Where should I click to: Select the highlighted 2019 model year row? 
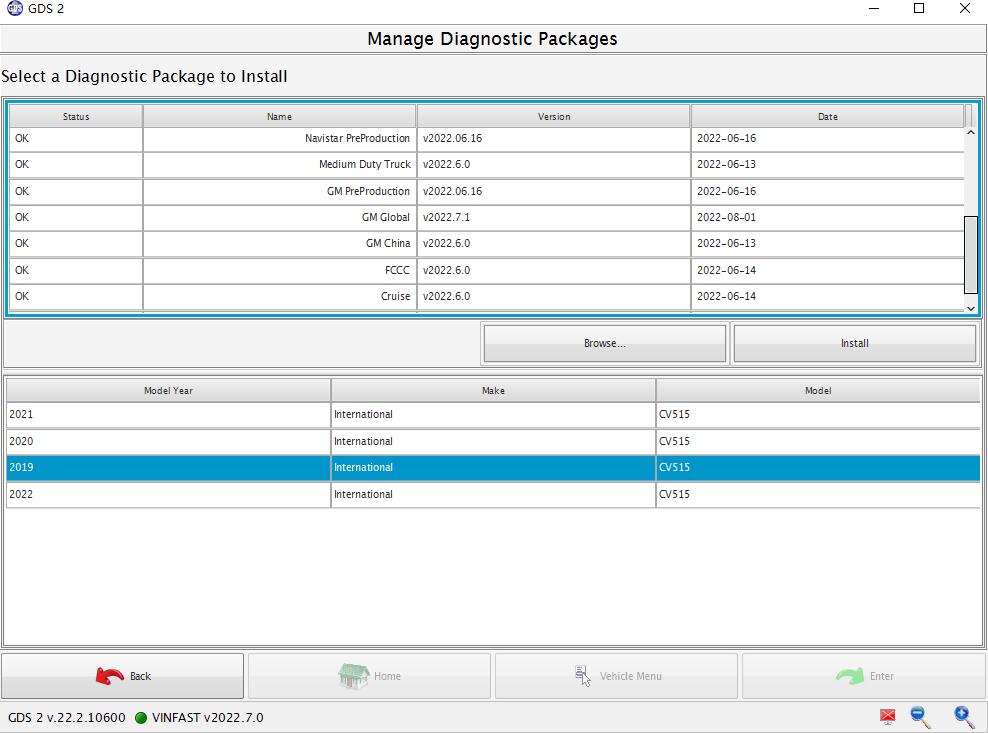[x=493, y=468]
